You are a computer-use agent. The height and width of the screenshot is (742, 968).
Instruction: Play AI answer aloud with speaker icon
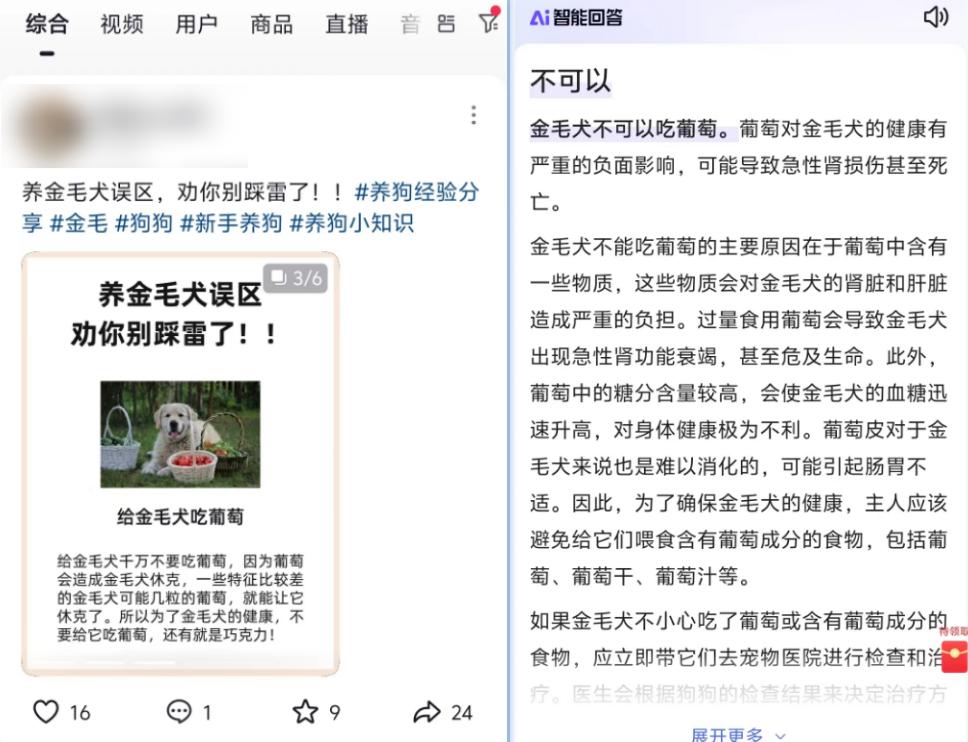(x=936, y=17)
